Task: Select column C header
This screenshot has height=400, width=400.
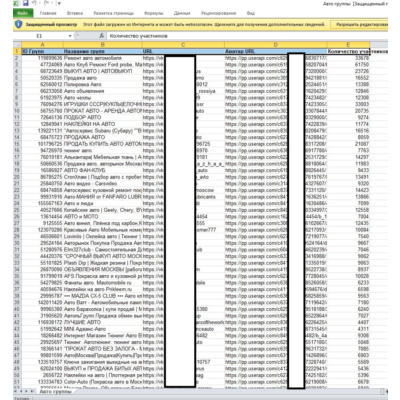Action: coord(183,45)
